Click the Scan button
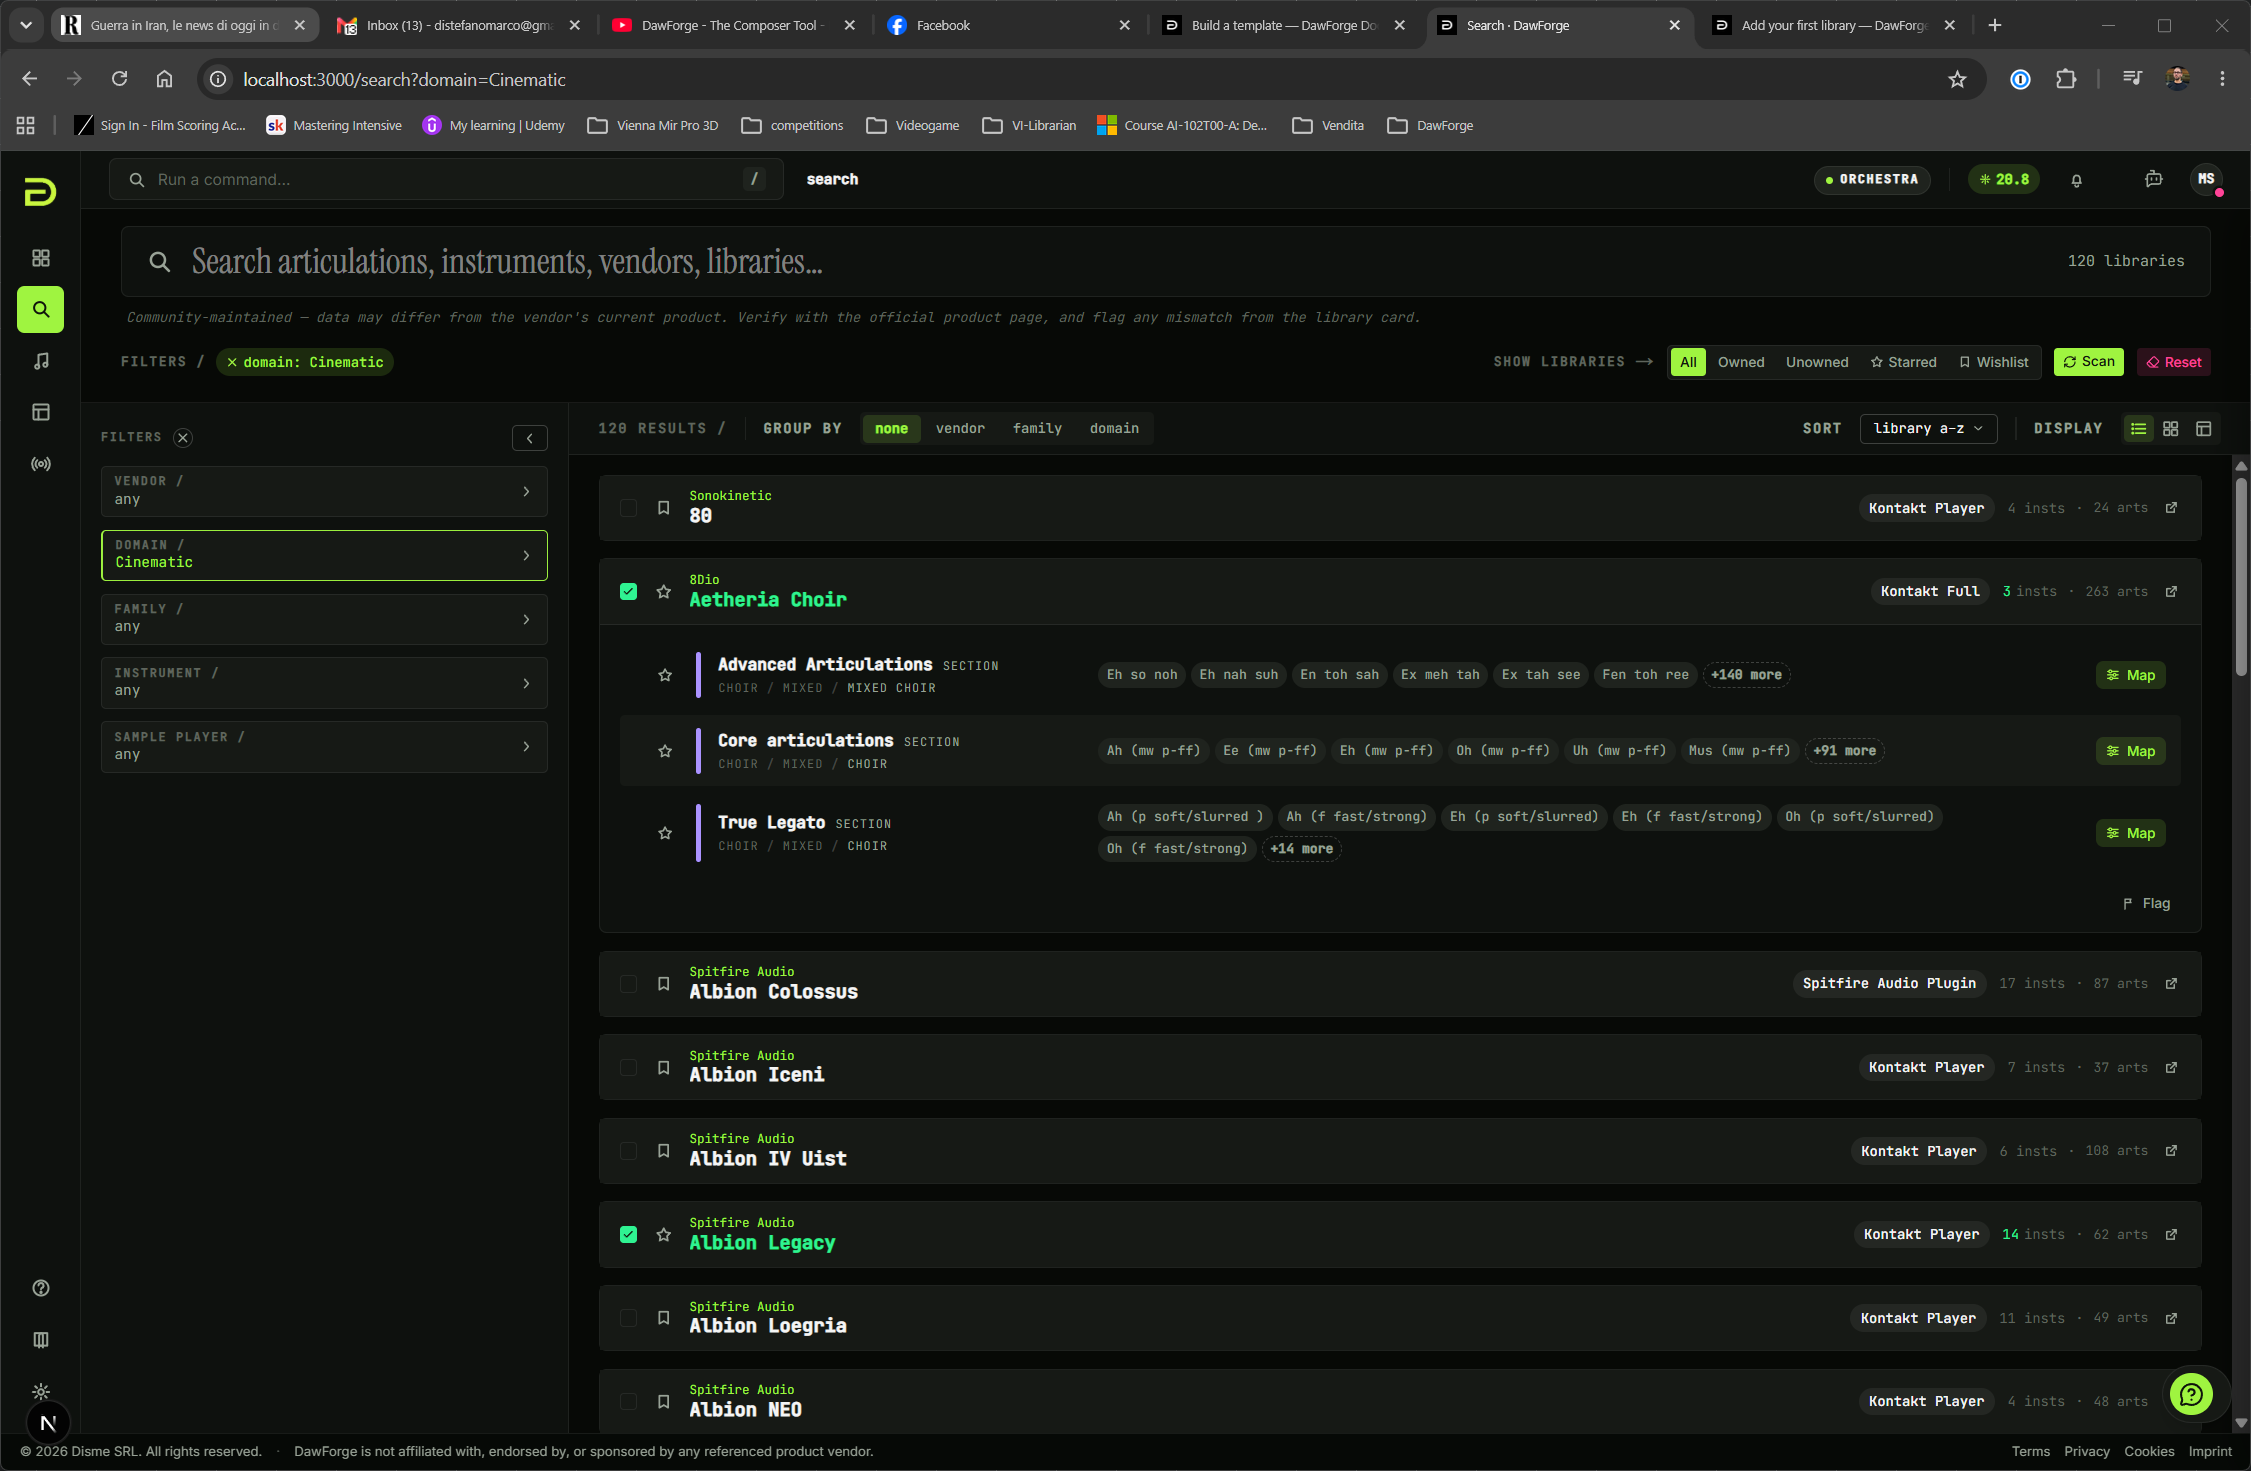 (x=2089, y=362)
